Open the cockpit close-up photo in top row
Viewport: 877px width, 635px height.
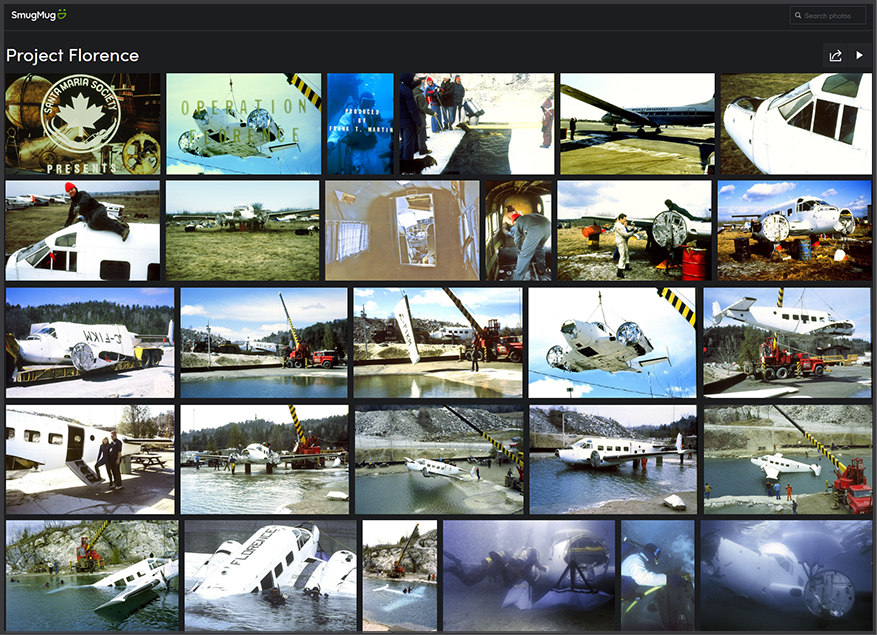click(795, 124)
